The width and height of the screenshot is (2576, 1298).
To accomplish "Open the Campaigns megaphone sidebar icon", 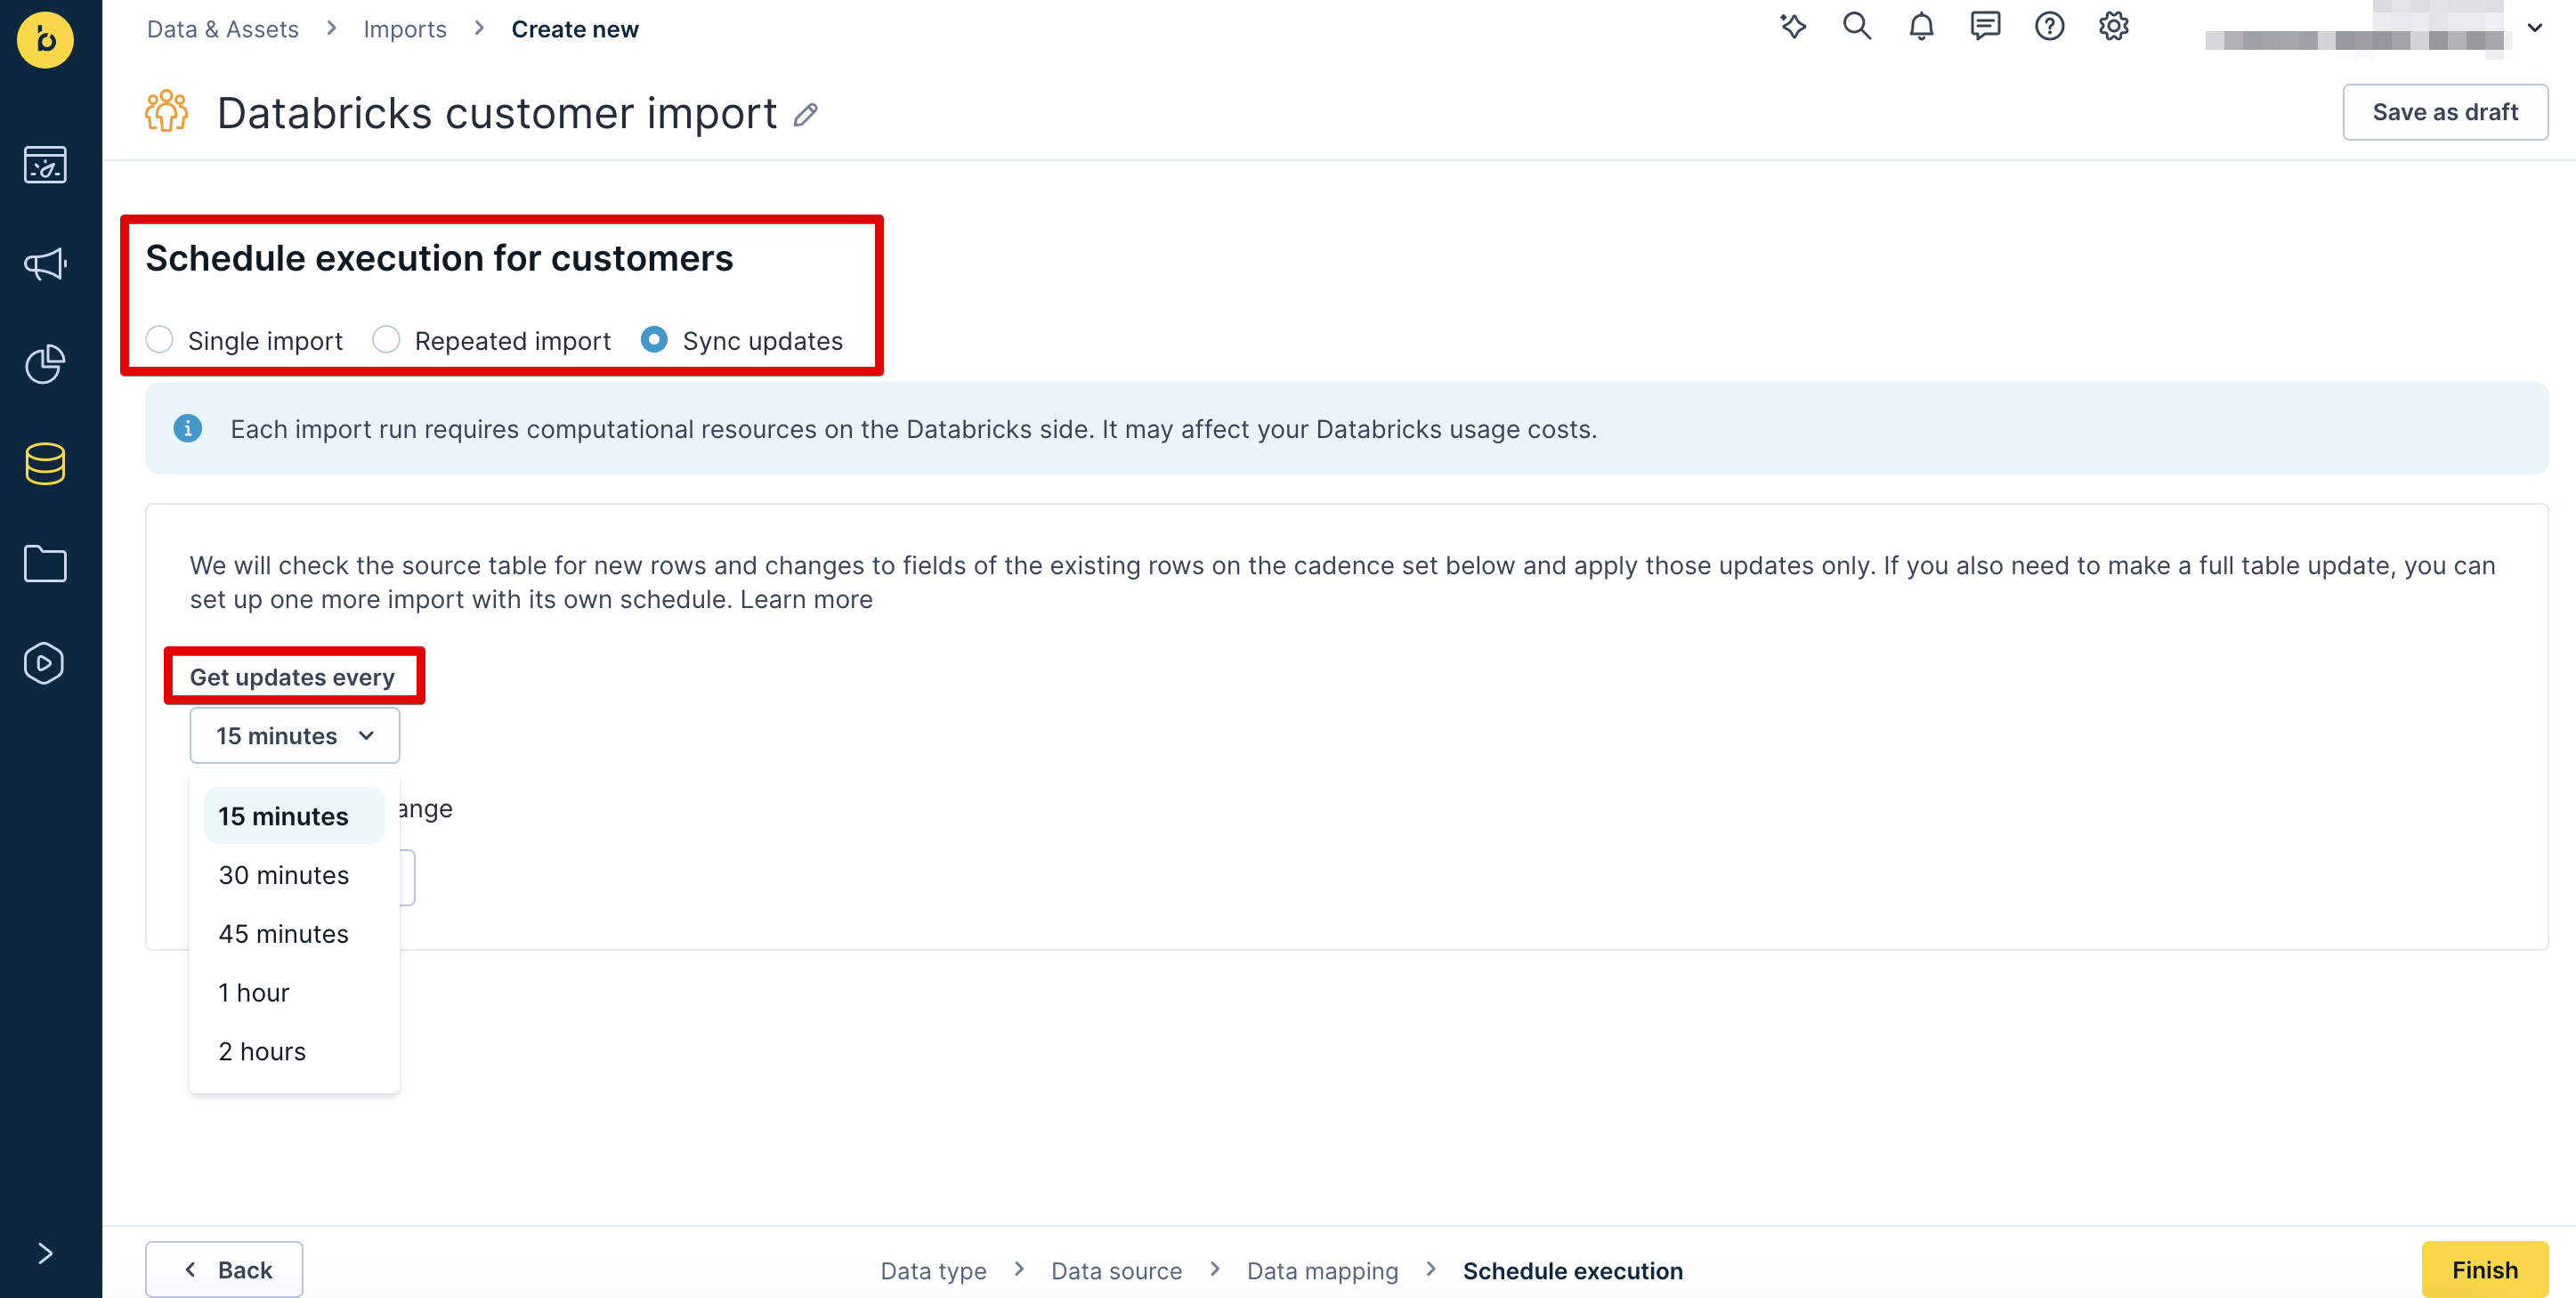I will [45, 264].
